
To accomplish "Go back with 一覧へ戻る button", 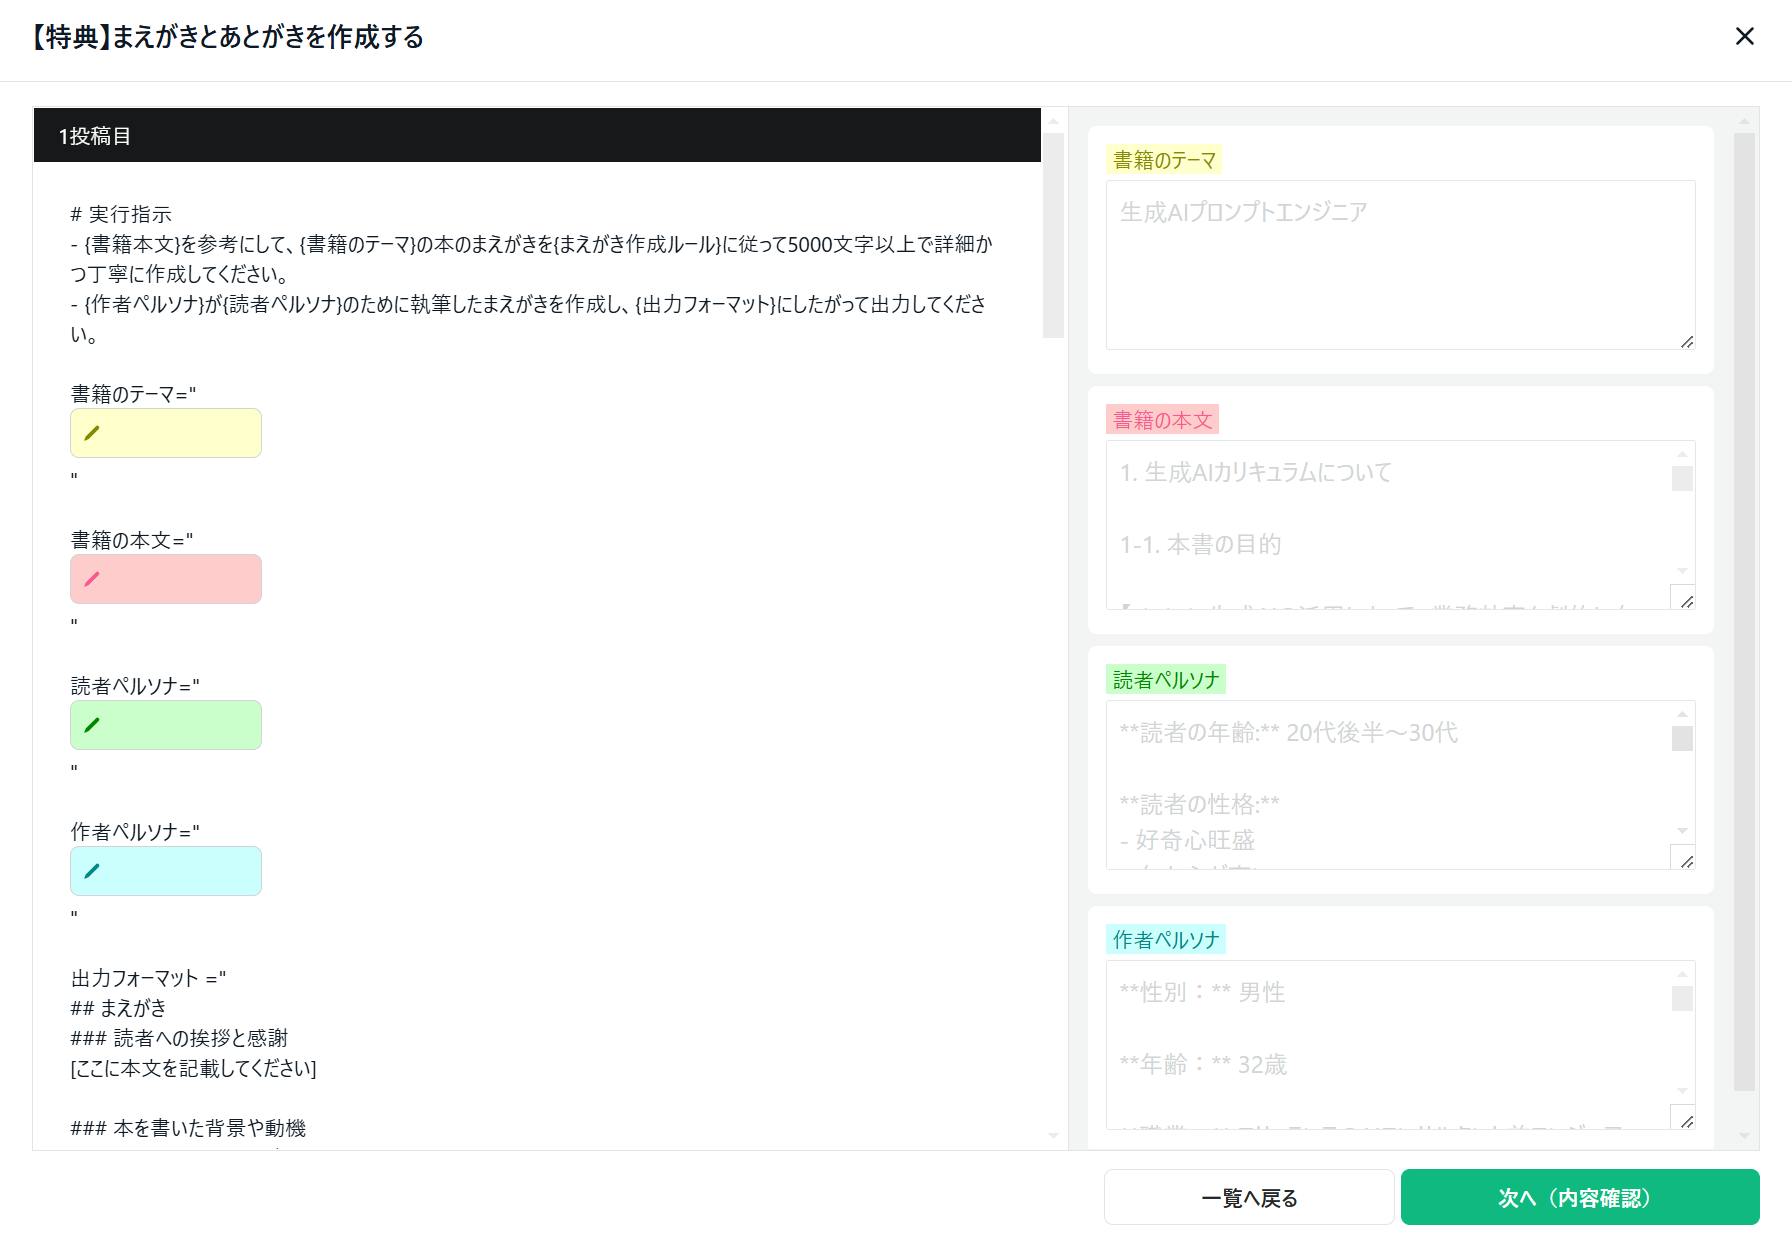I will [x=1248, y=1197].
